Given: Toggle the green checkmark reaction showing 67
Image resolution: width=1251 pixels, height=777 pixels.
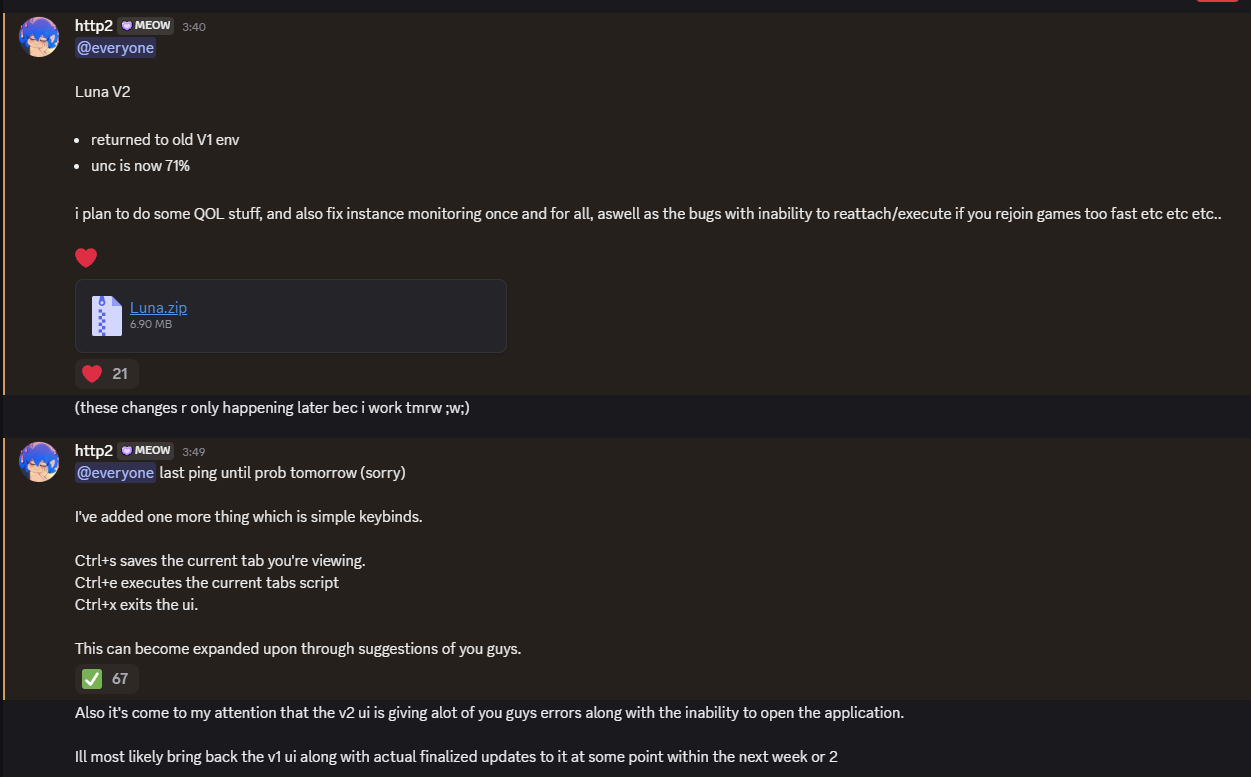Looking at the screenshot, I should point(106,679).
